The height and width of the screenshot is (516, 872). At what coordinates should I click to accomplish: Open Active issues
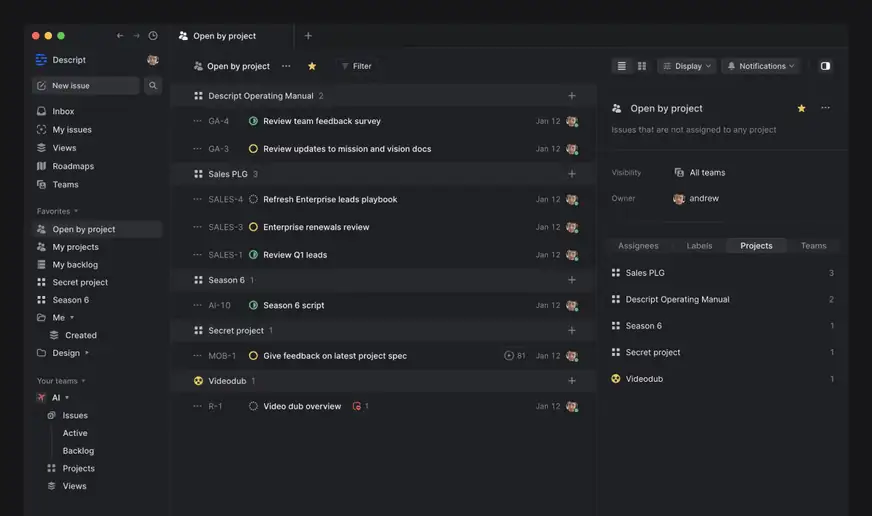(x=75, y=433)
